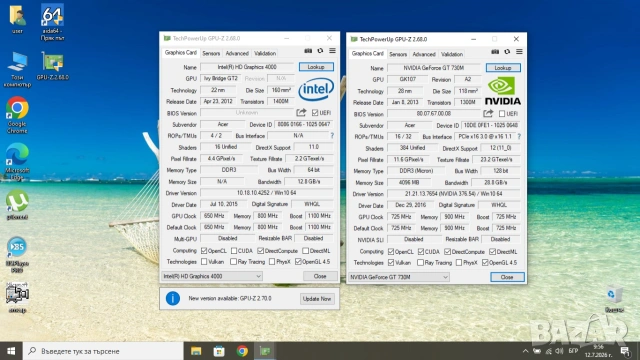This screenshot has width=640, height=360.
Task: Toggle OpenGL 4.5 checkbox in NVIDIA window
Action: click(x=485, y=262)
